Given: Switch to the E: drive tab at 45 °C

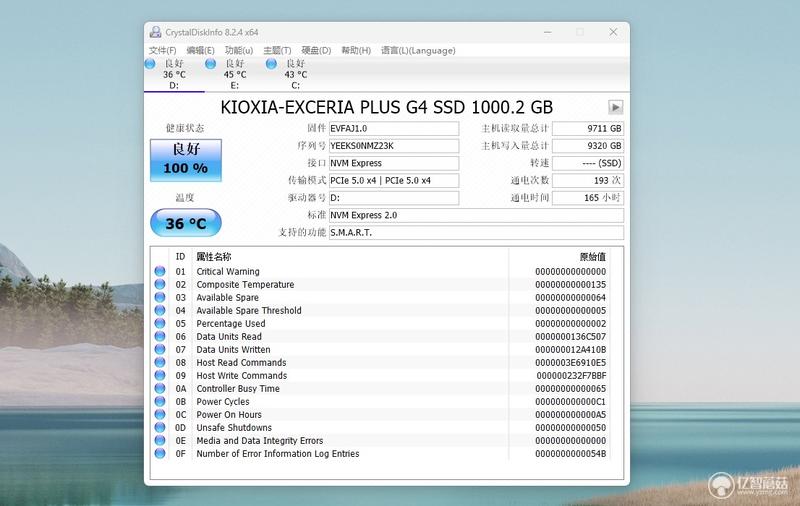Looking at the screenshot, I should (x=235, y=74).
